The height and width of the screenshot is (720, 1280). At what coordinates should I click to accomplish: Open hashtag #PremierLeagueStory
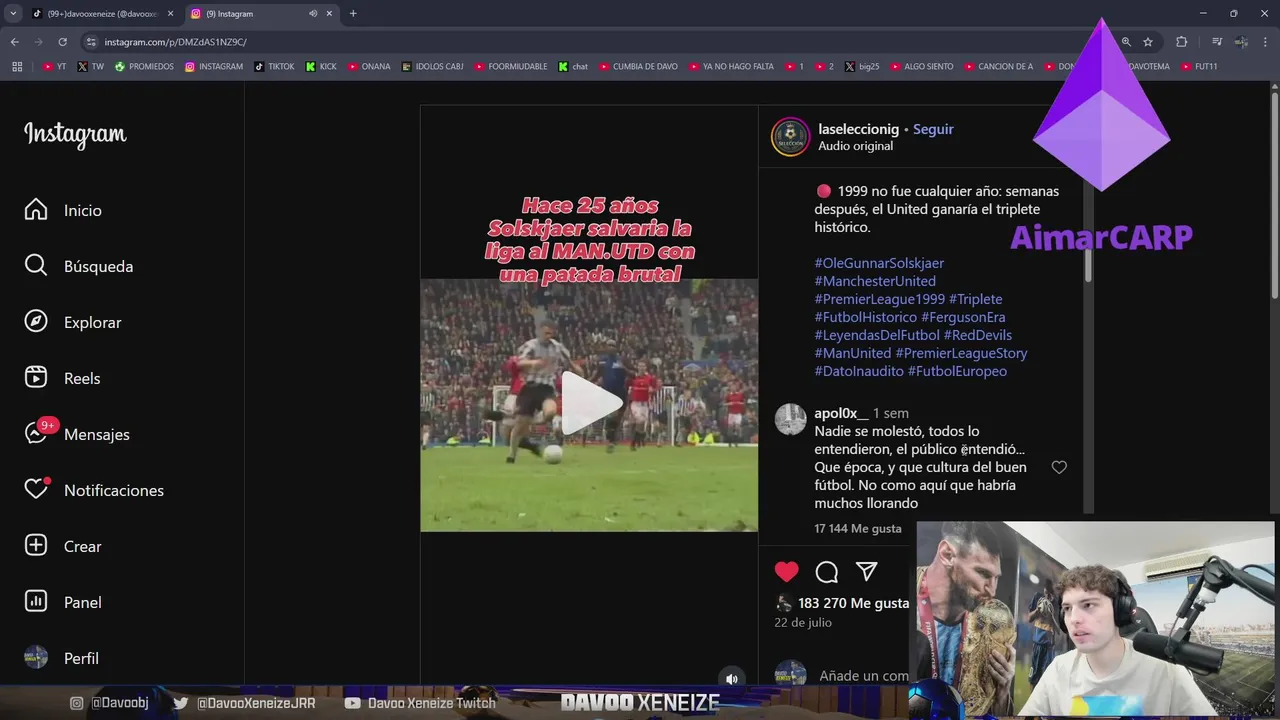coord(961,353)
